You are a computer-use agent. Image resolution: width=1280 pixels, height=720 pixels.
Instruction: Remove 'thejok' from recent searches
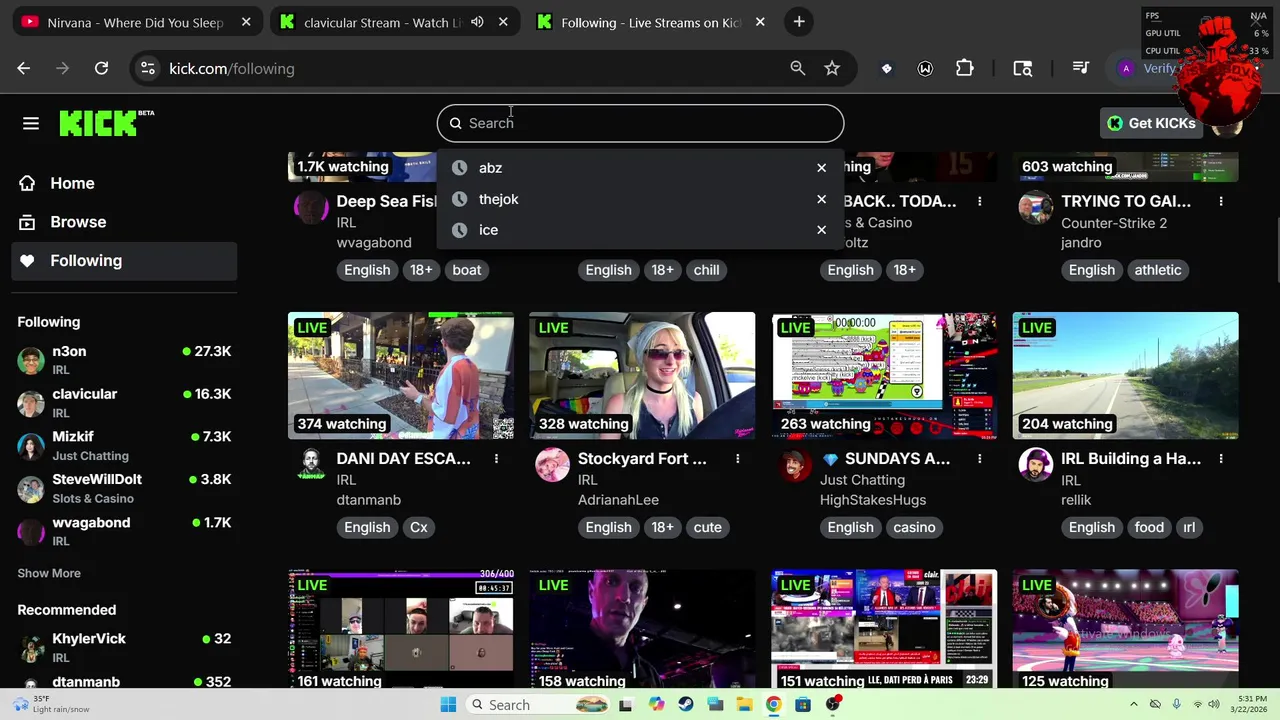click(x=821, y=199)
